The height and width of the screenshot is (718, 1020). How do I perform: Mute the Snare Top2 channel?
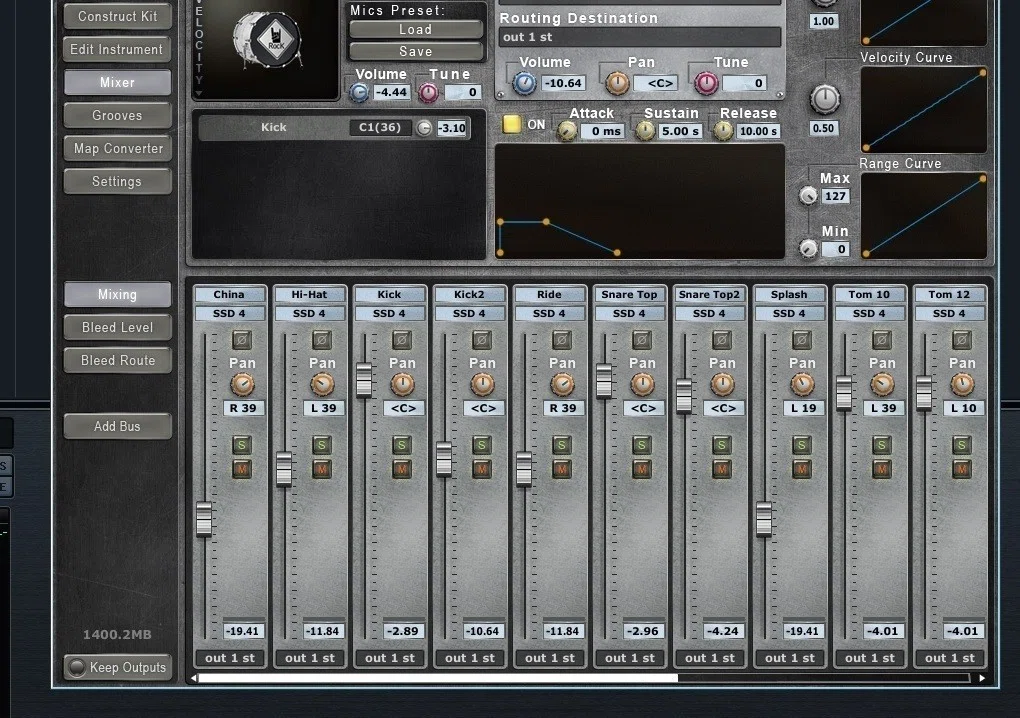point(721,469)
